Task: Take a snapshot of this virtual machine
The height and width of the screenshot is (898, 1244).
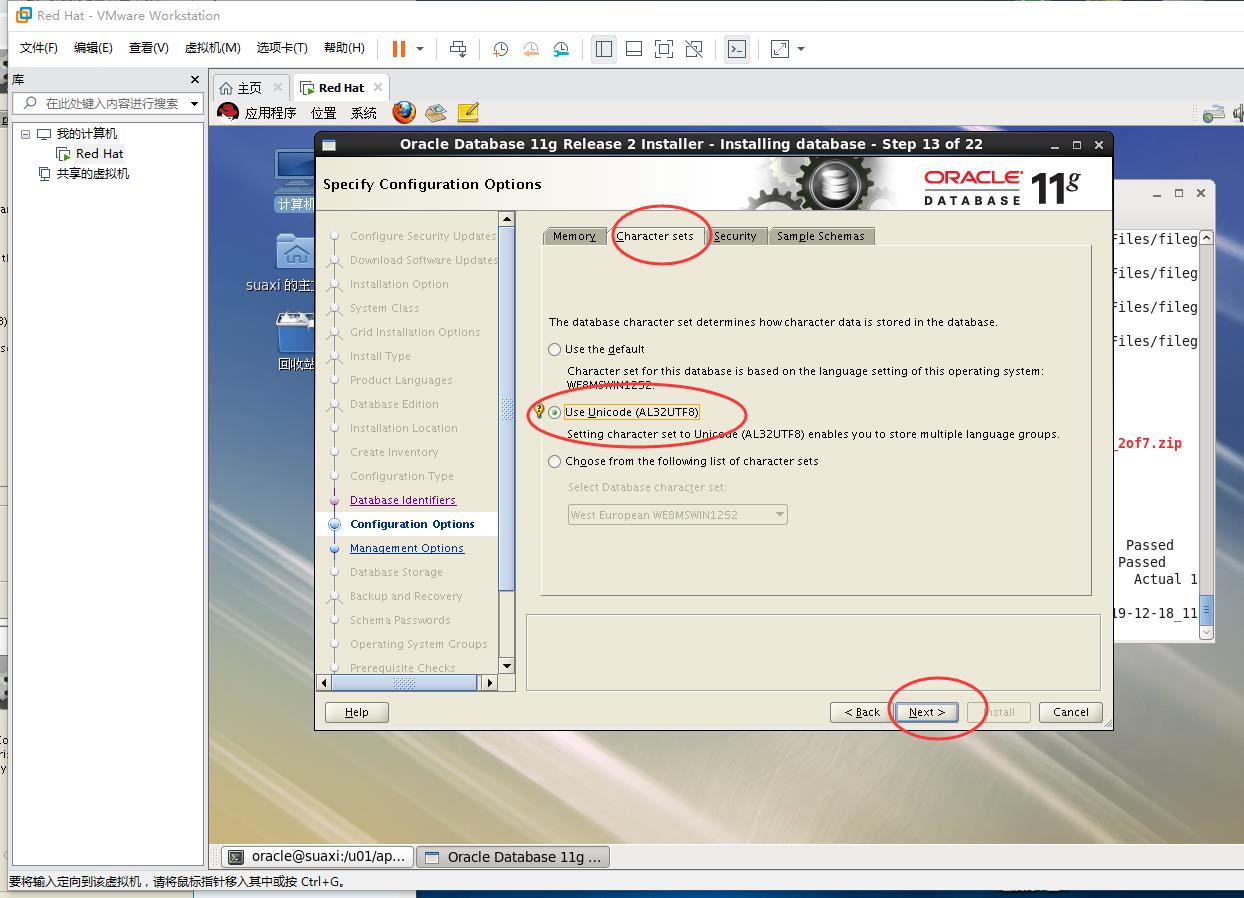Action: click(x=500, y=48)
